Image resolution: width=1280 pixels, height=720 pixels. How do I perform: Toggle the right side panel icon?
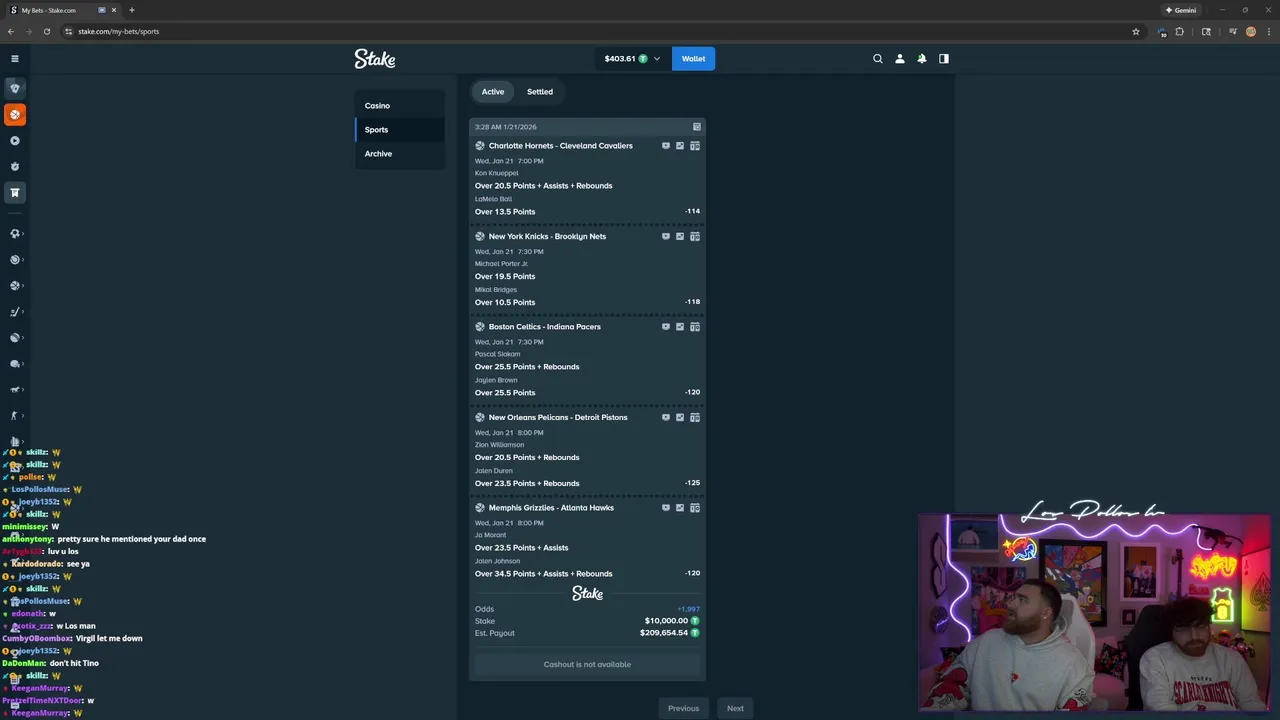point(944,58)
